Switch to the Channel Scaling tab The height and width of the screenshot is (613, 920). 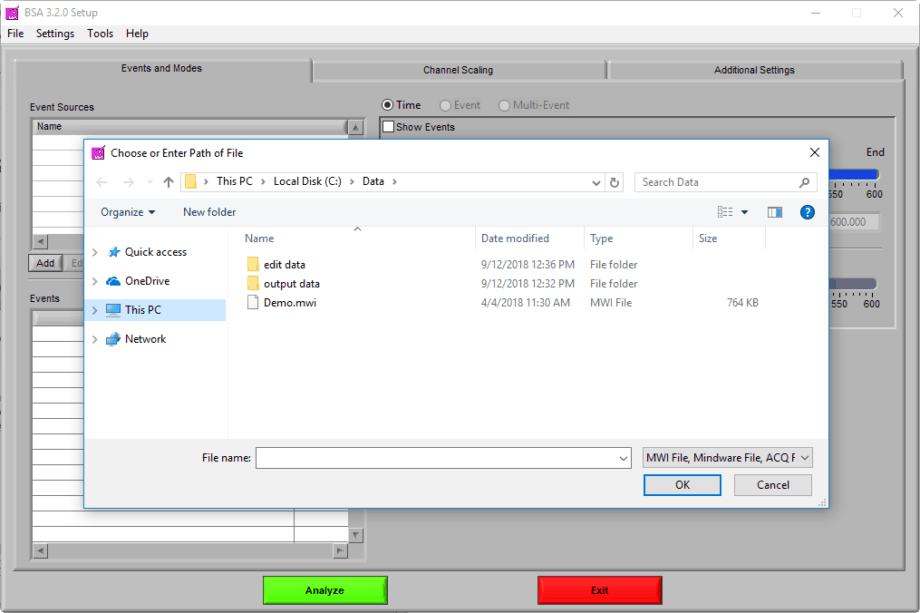[x=459, y=70]
